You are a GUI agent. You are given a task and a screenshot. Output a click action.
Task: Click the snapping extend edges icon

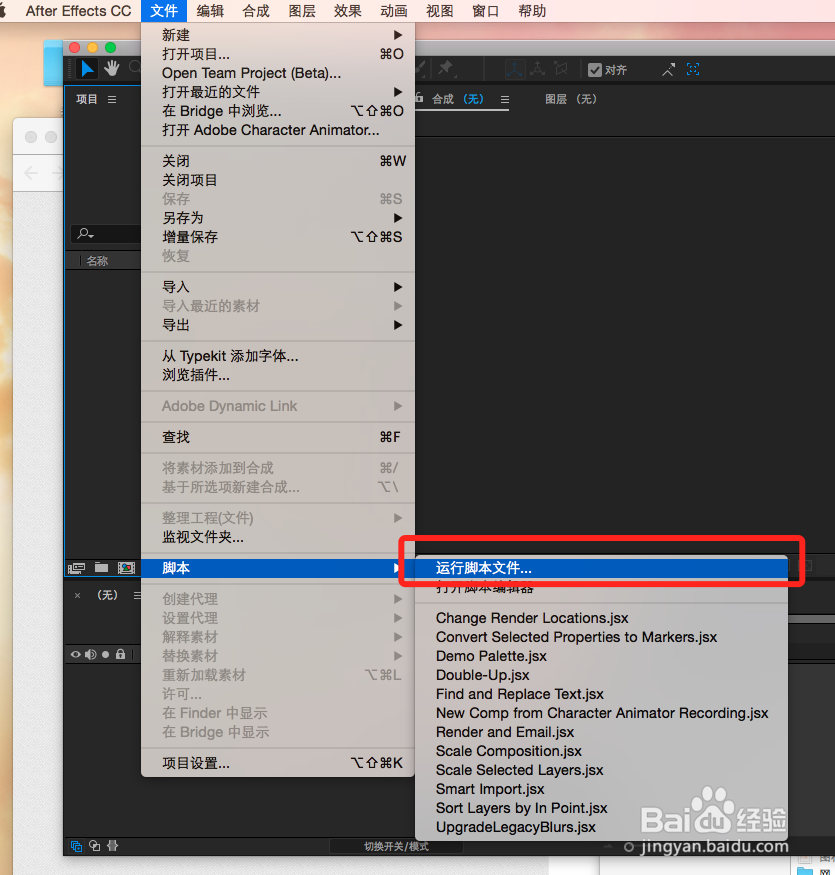pos(669,70)
